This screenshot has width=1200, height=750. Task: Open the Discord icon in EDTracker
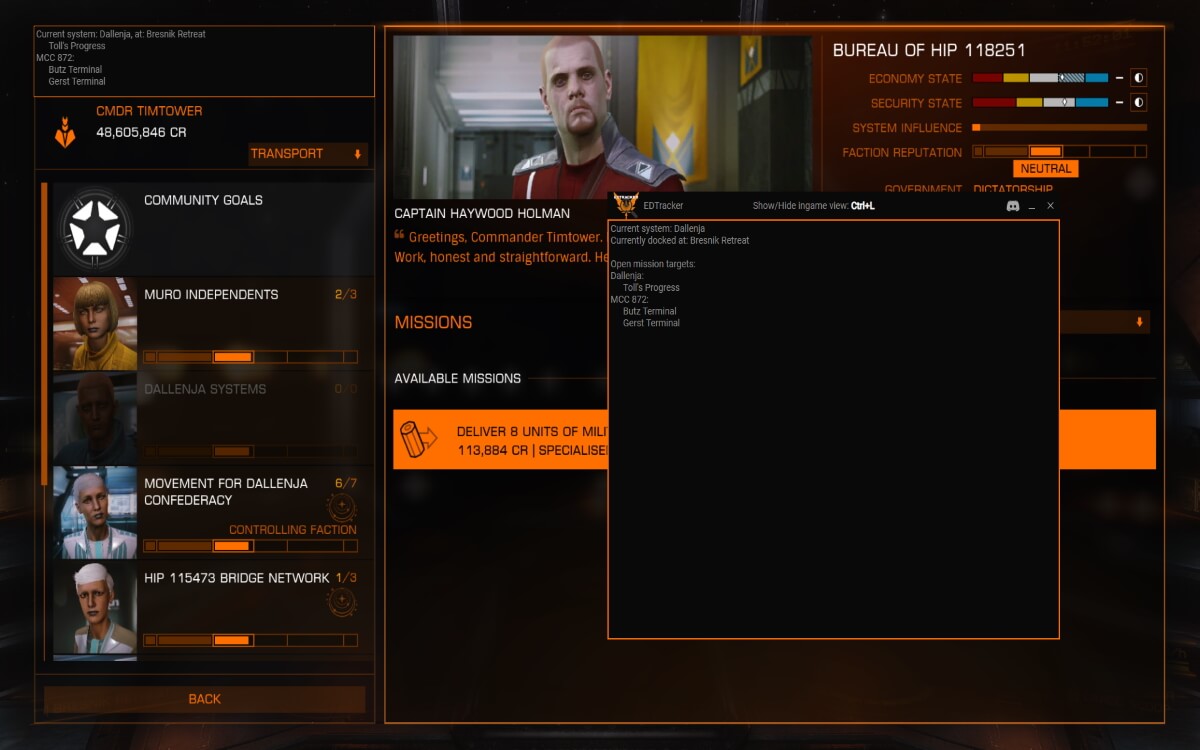pos(1012,206)
